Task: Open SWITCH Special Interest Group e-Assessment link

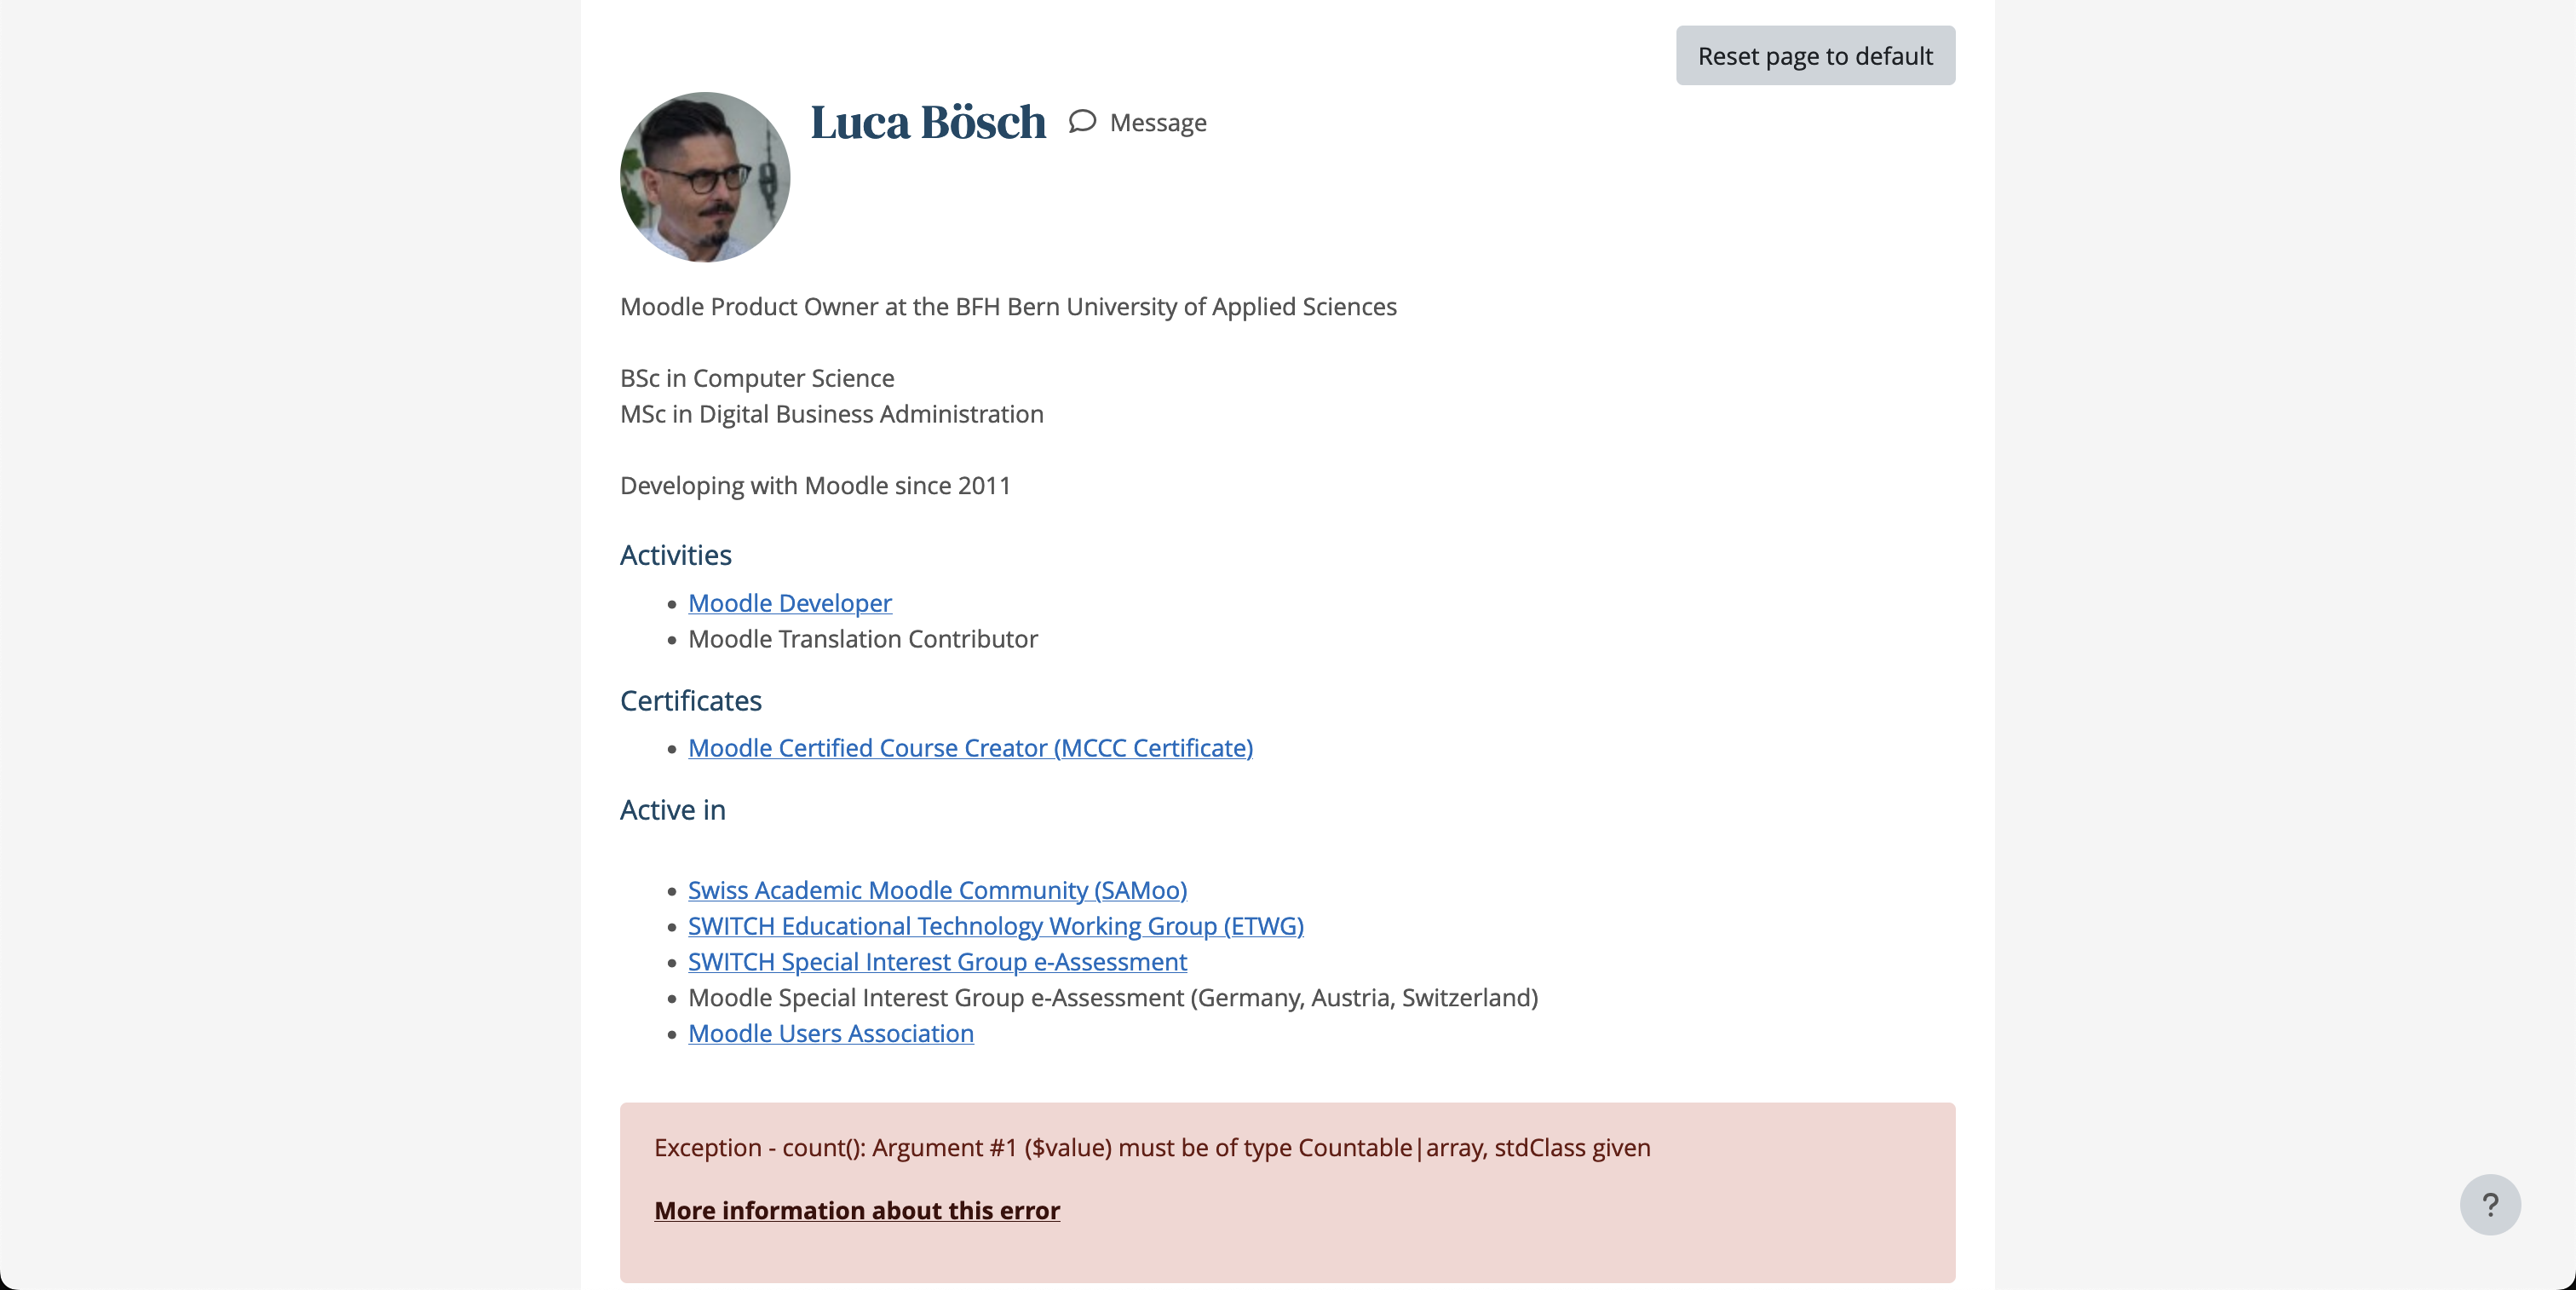Action: pyautogui.click(x=937, y=962)
